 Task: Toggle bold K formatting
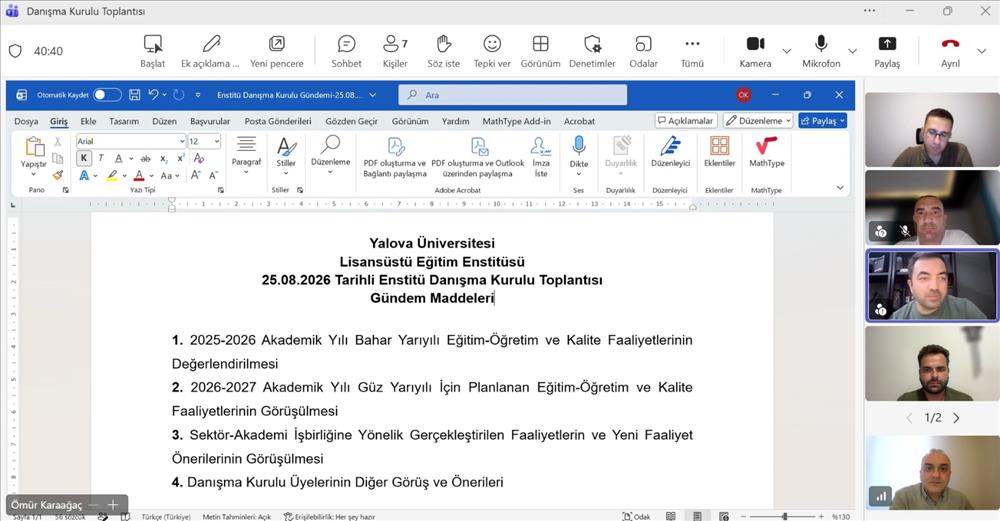(84, 158)
